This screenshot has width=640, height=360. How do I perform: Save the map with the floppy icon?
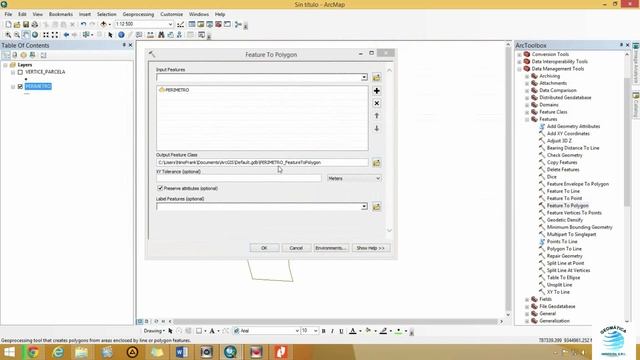(26, 24)
